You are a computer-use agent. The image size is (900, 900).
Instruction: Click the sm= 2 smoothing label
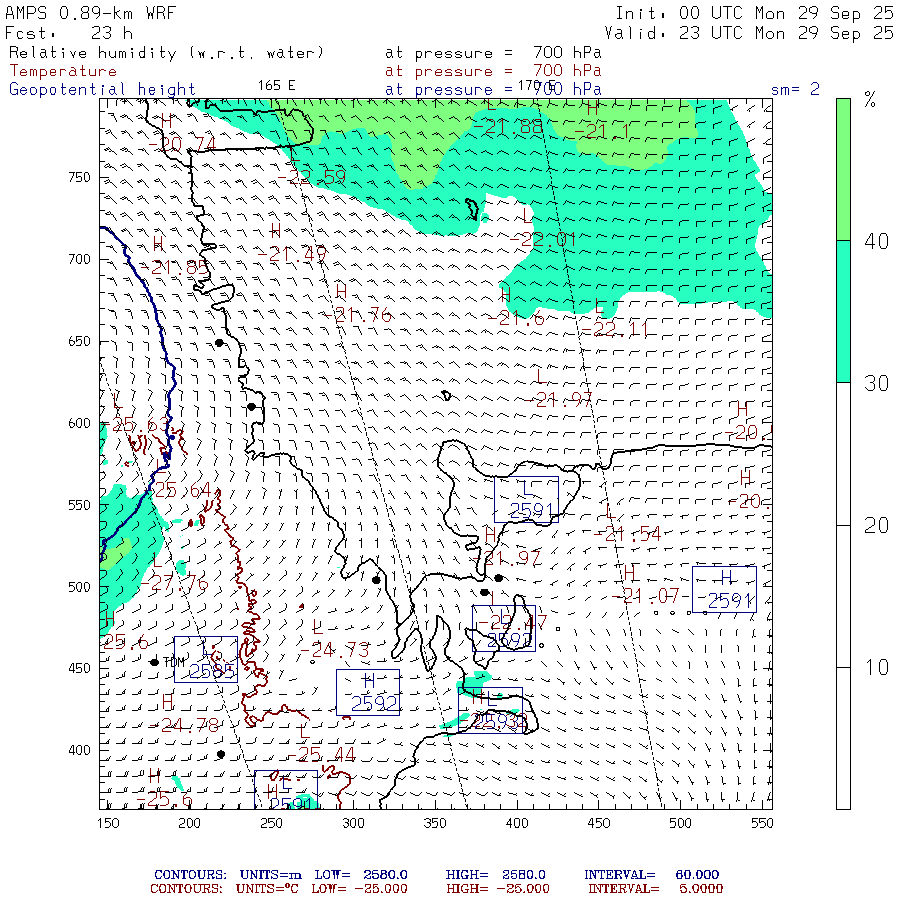coord(795,89)
